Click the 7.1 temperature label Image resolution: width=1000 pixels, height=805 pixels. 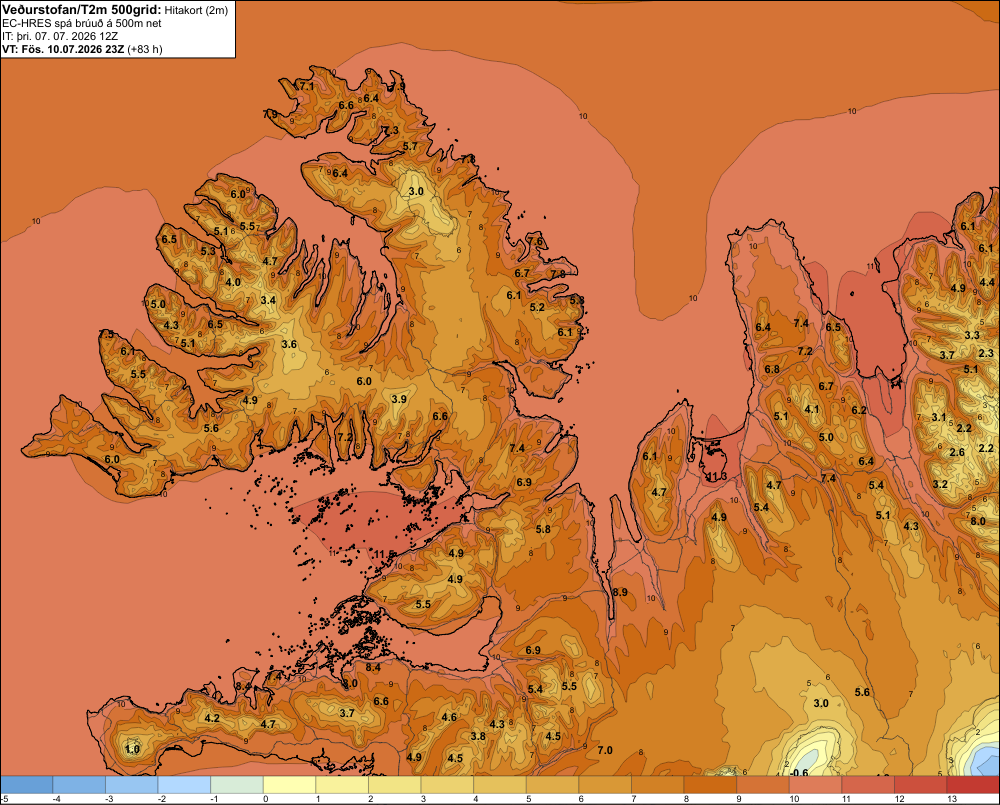tap(306, 86)
